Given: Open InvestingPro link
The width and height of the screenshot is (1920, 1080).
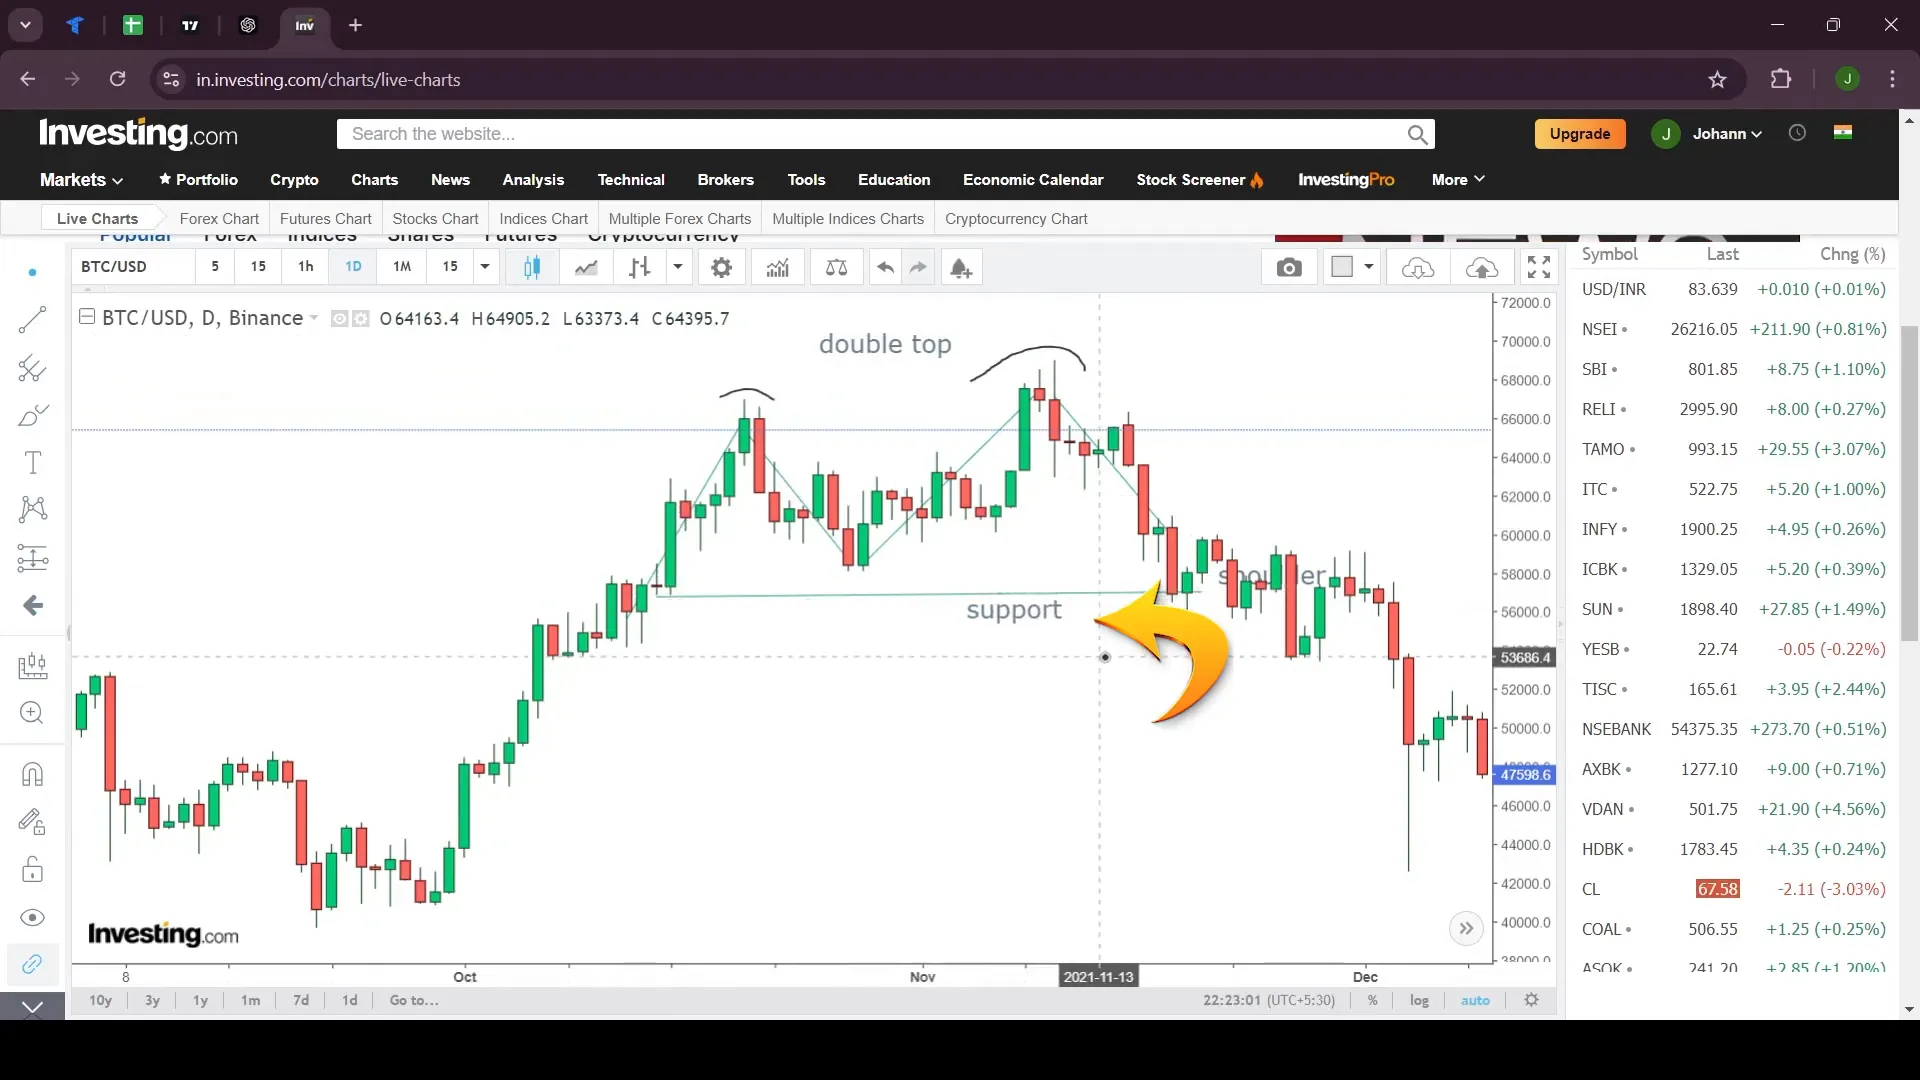Looking at the screenshot, I should tap(1346, 180).
